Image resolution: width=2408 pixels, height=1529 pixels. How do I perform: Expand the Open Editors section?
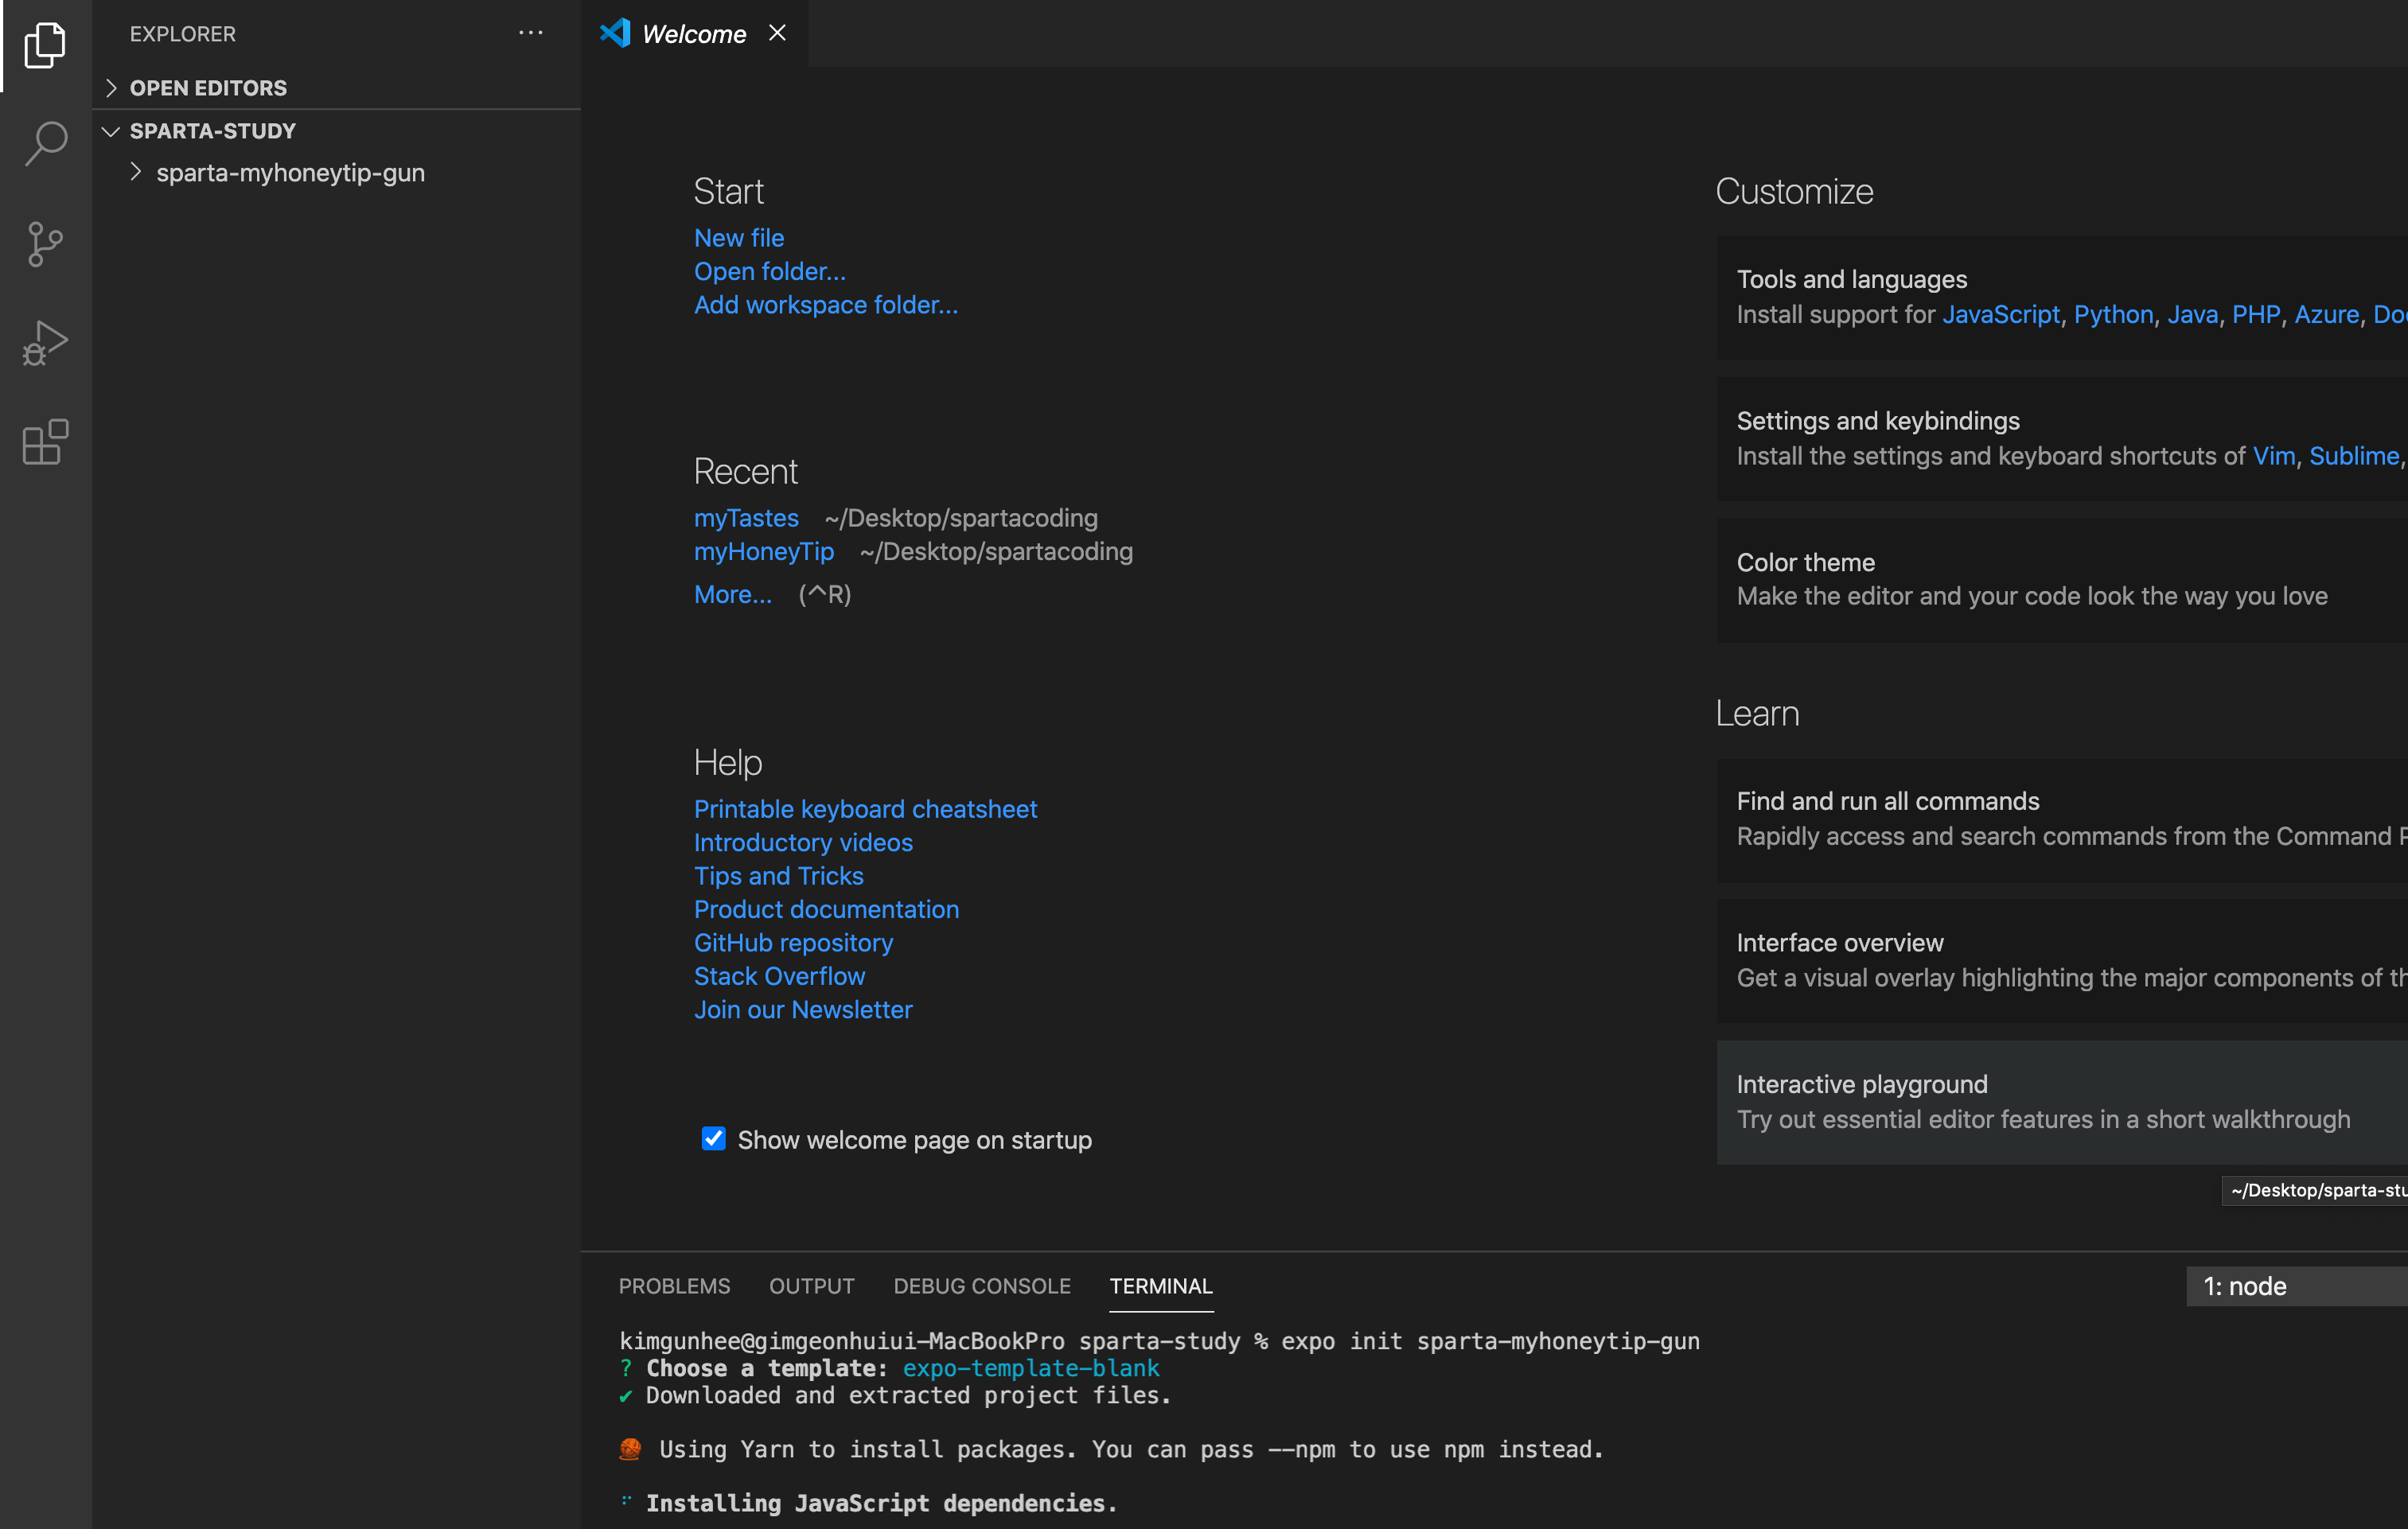[x=208, y=88]
